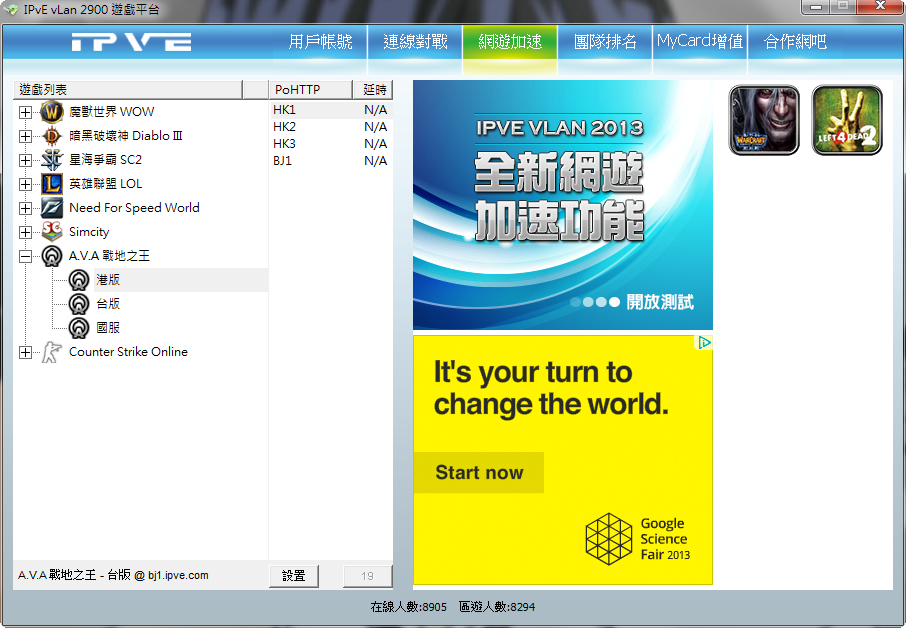Click the IPVE logo in header
The image size is (906, 628).
coord(132,42)
